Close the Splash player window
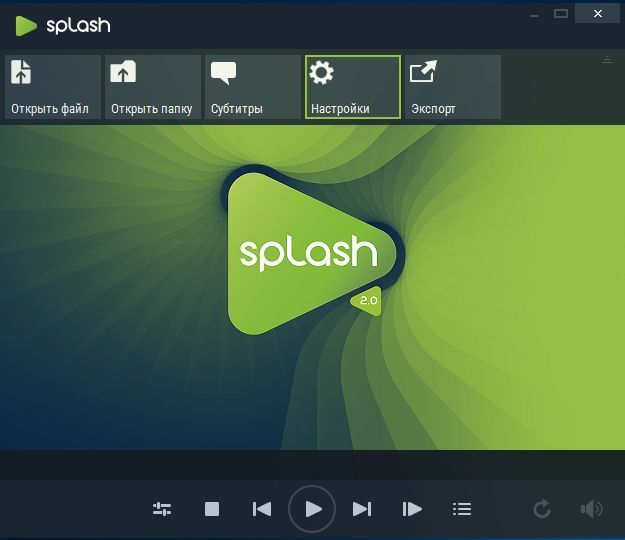This screenshot has height=540, width=625. pyautogui.click(x=597, y=14)
